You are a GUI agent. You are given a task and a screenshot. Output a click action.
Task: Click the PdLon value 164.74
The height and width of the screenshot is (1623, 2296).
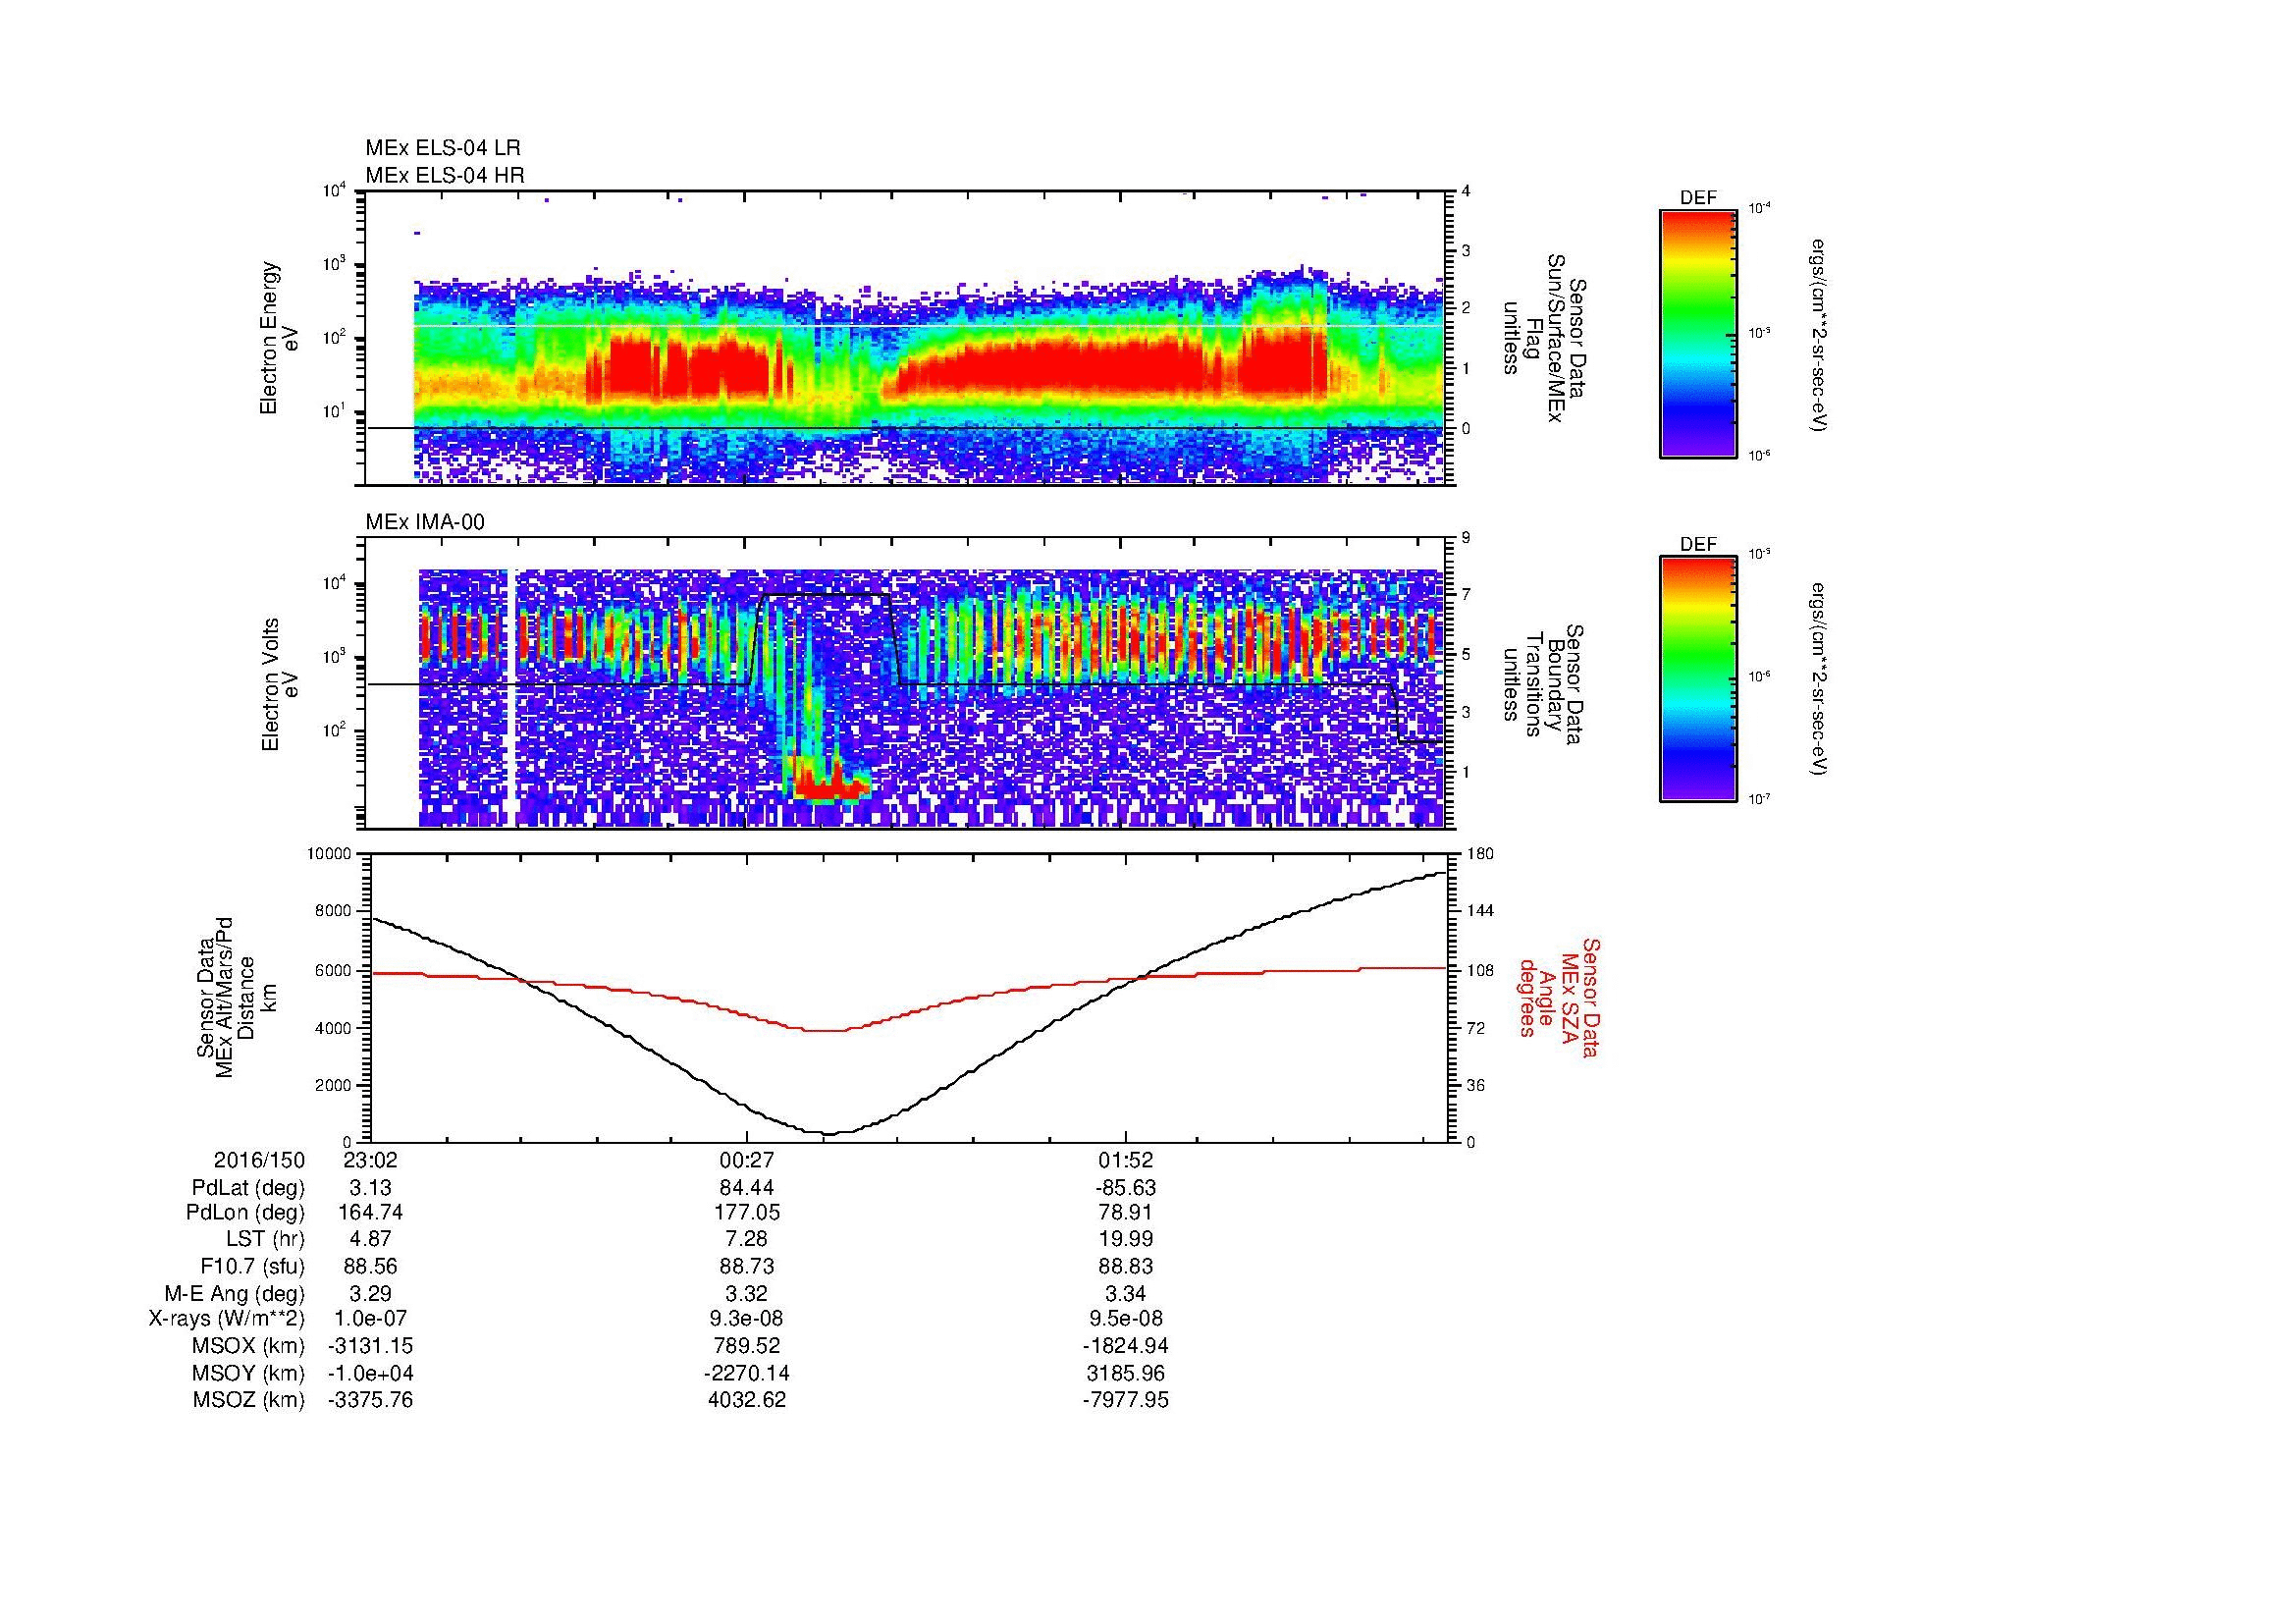(370, 1213)
